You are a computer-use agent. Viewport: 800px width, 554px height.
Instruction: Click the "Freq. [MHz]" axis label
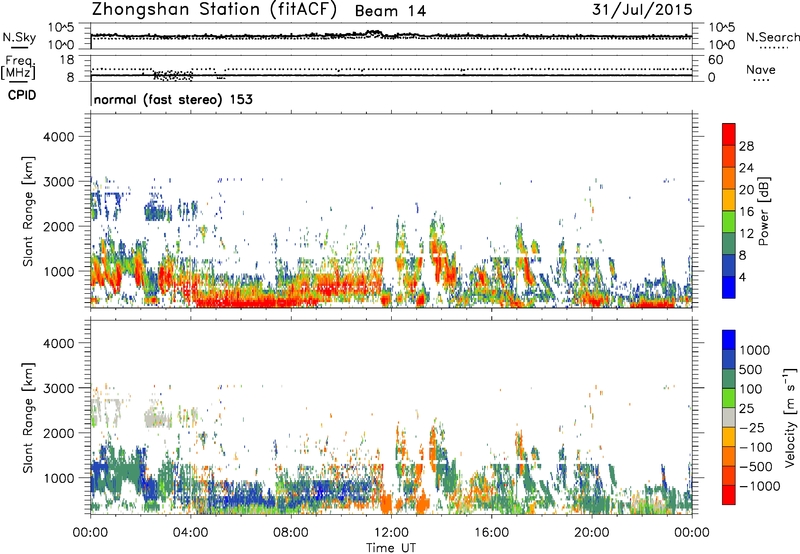18,68
